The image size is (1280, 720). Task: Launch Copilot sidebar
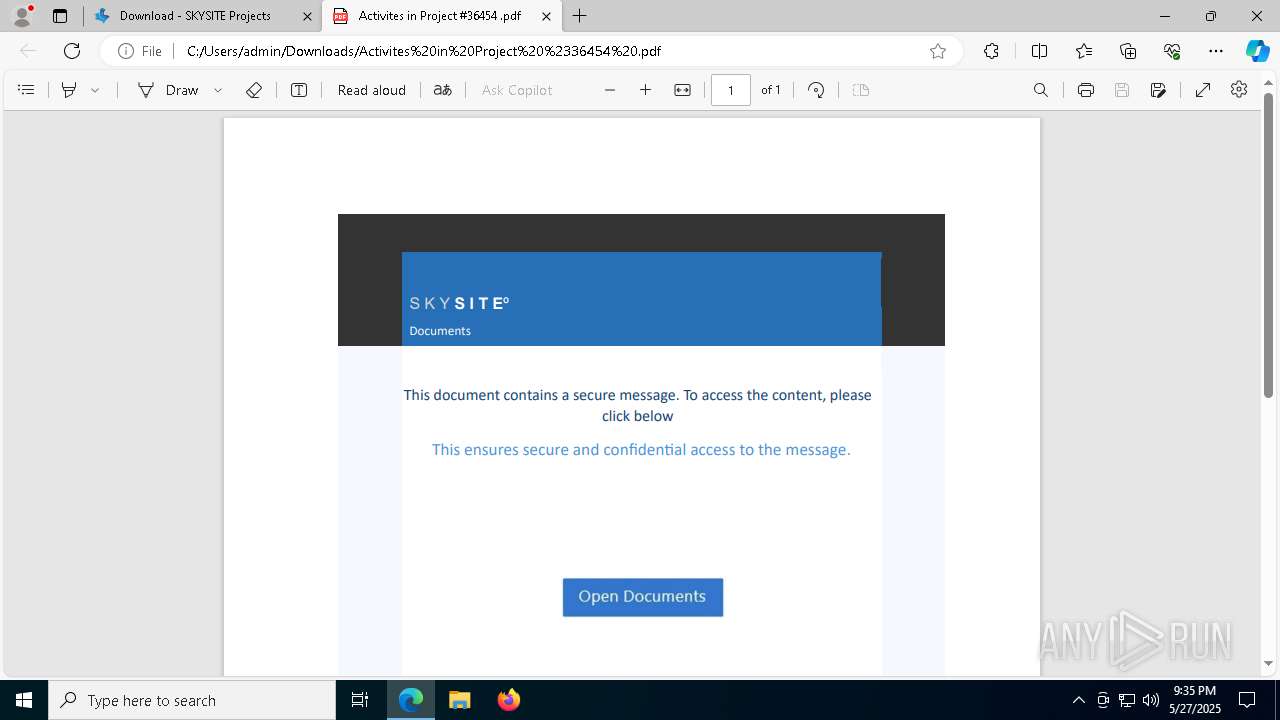click(1257, 51)
